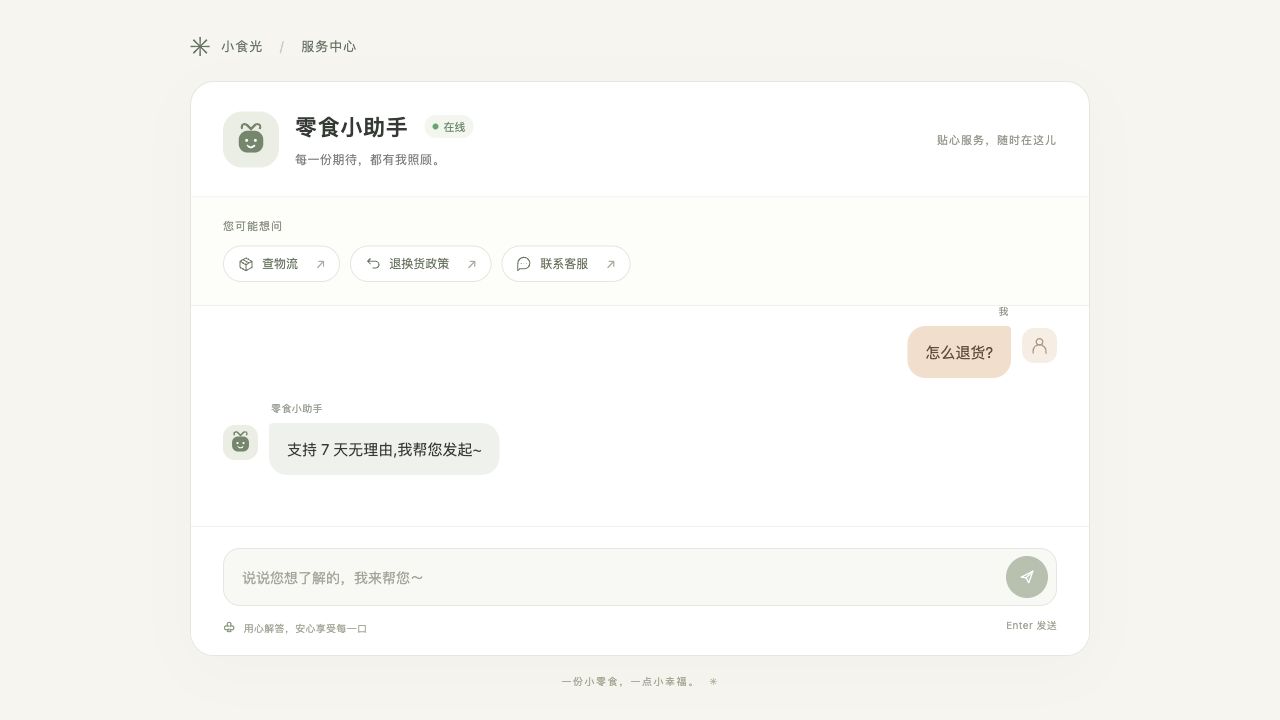The width and height of the screenshot is (1280, 720).
Task: Click the small asterisk icon in the footer
Action: (713, 682)
